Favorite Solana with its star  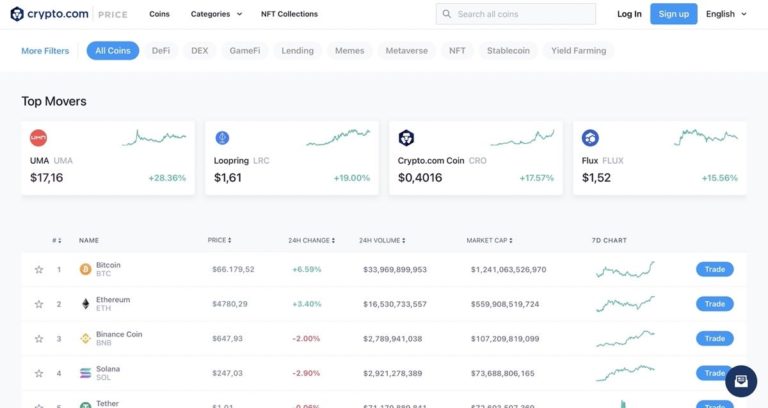point(39,373)
